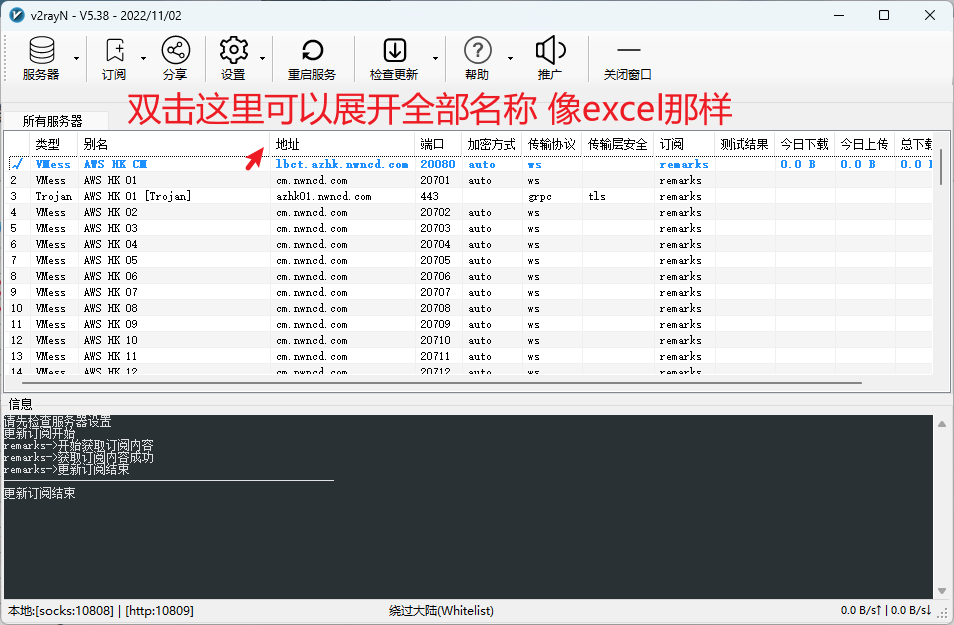
Task: Click the log panel scroll down arrow
Action: coord(942,591)
